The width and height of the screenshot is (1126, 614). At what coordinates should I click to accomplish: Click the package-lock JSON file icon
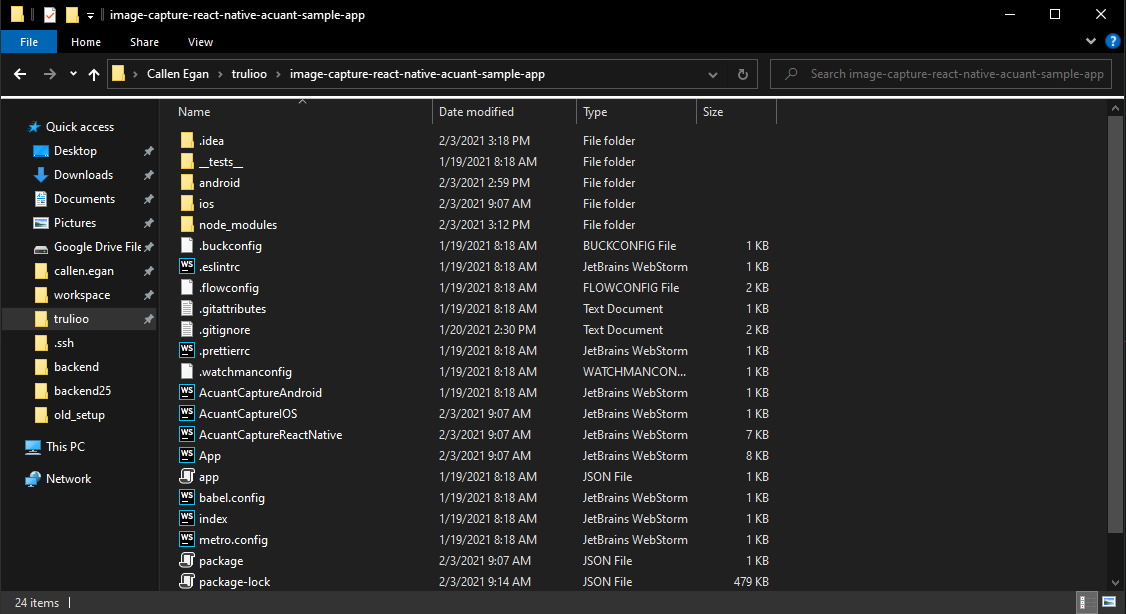pyautogui.click(x=186, y=582)
